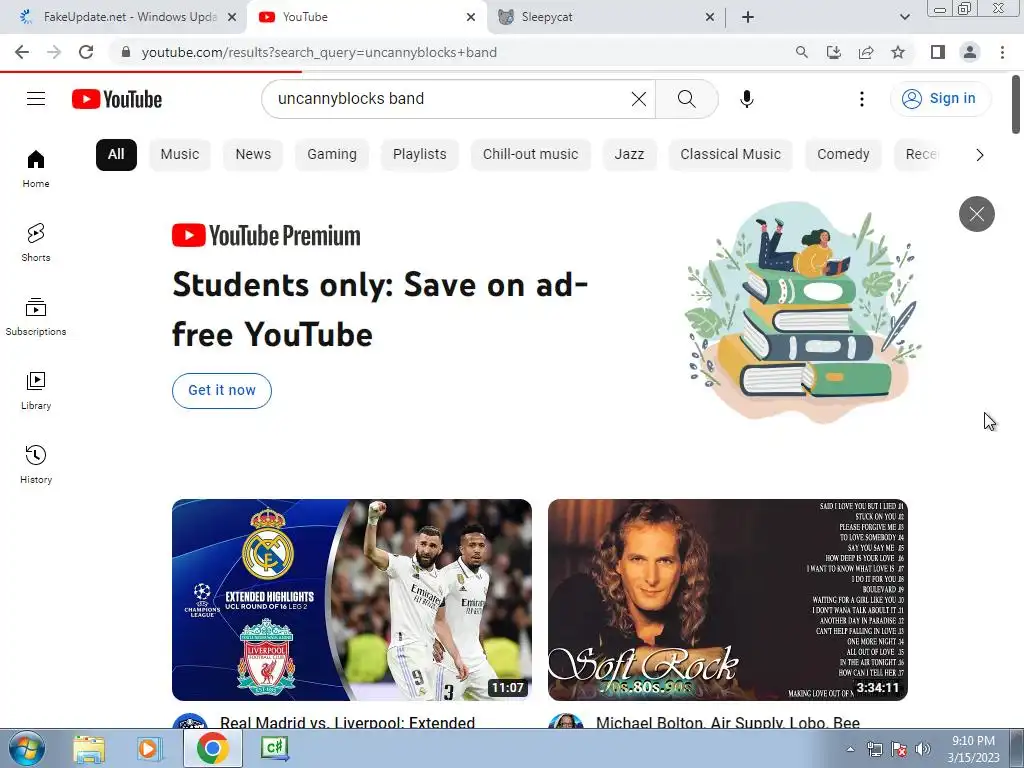Go to Home in the sidebar
Screen dimensions: 1024x768
click(x=36, y=169)
